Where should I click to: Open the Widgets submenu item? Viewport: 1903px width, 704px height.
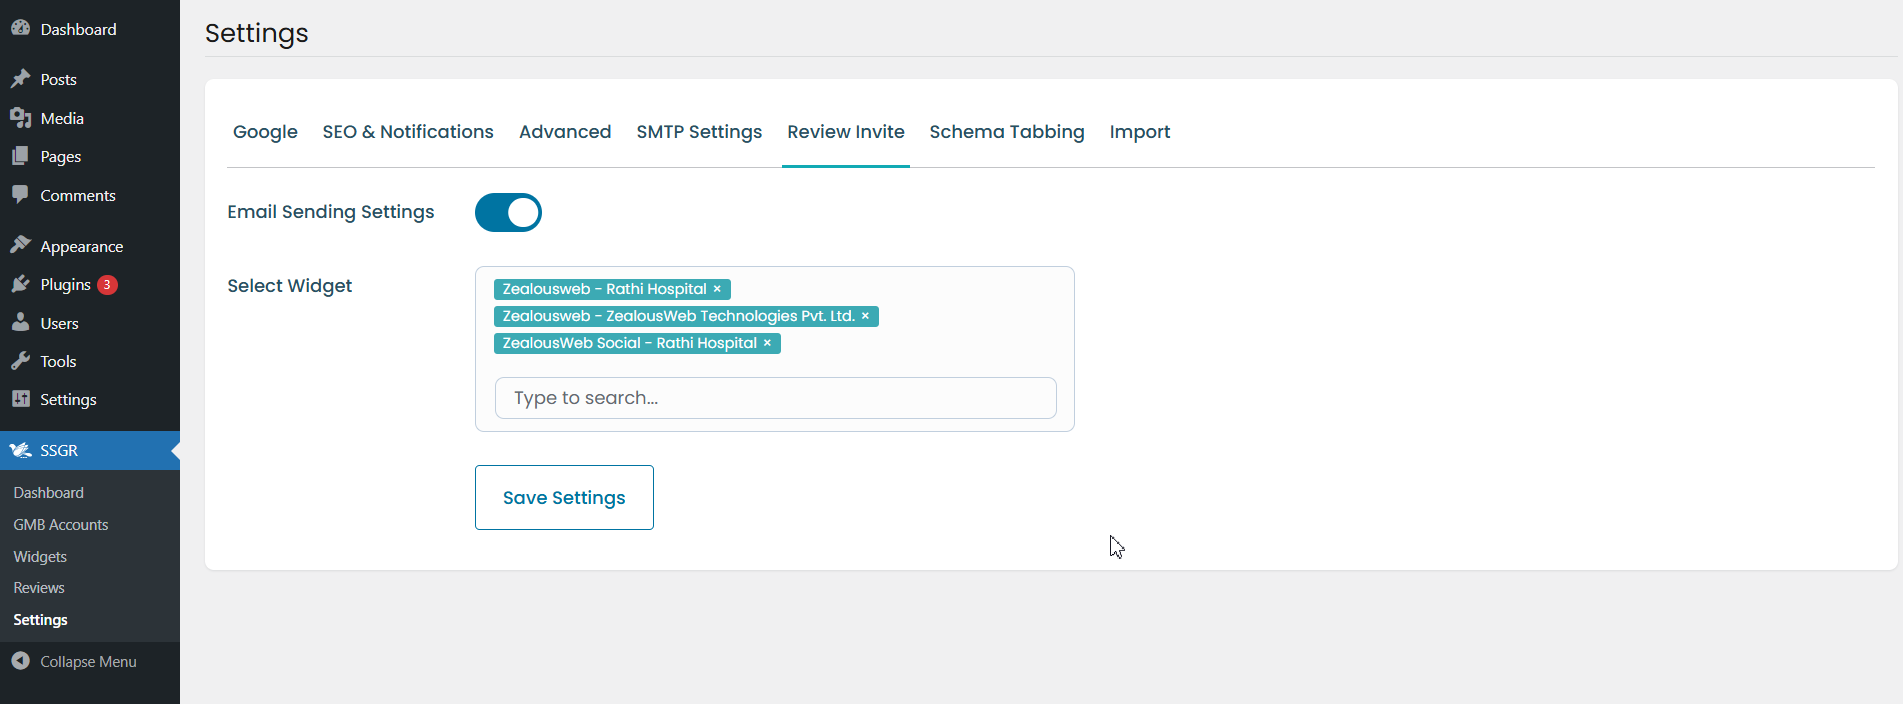click(x=40, y=557)
